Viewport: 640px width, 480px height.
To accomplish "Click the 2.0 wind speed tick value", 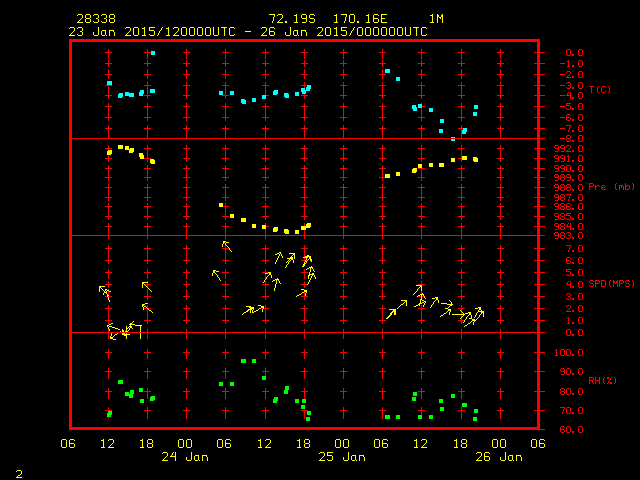I will pyautogui.click(x=574, y=309).
